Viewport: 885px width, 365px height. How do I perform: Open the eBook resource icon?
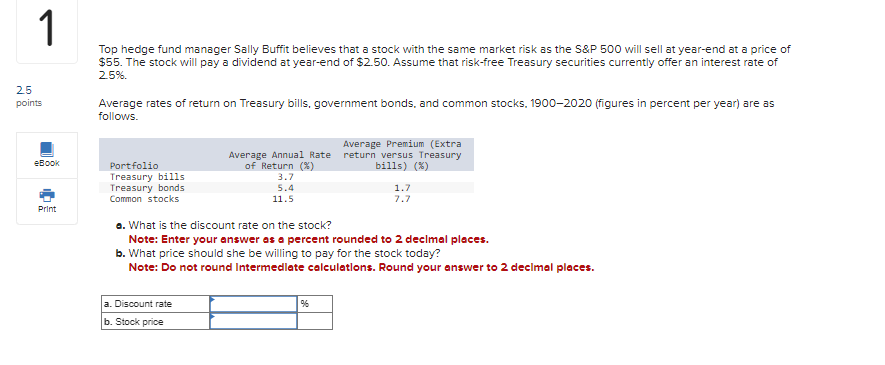[x=47, y=149]
